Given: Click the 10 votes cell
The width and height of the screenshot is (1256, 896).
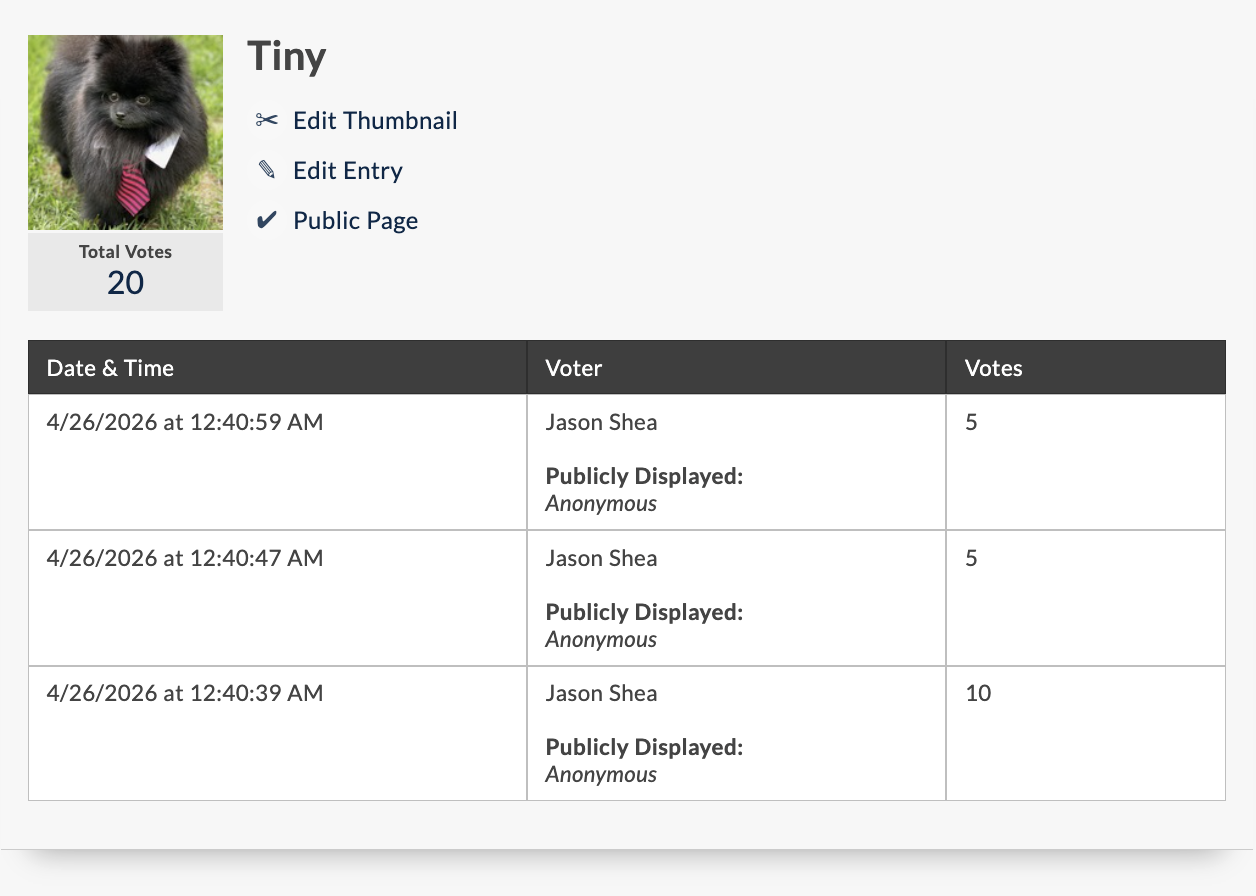Looking at the screenshot, I should coord(1085,733).
